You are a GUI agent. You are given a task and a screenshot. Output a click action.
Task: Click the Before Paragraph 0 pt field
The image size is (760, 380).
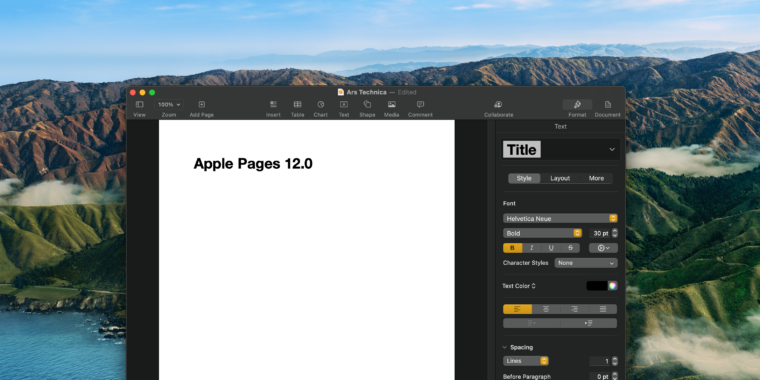pyautogui.click(x=600, y=377)
